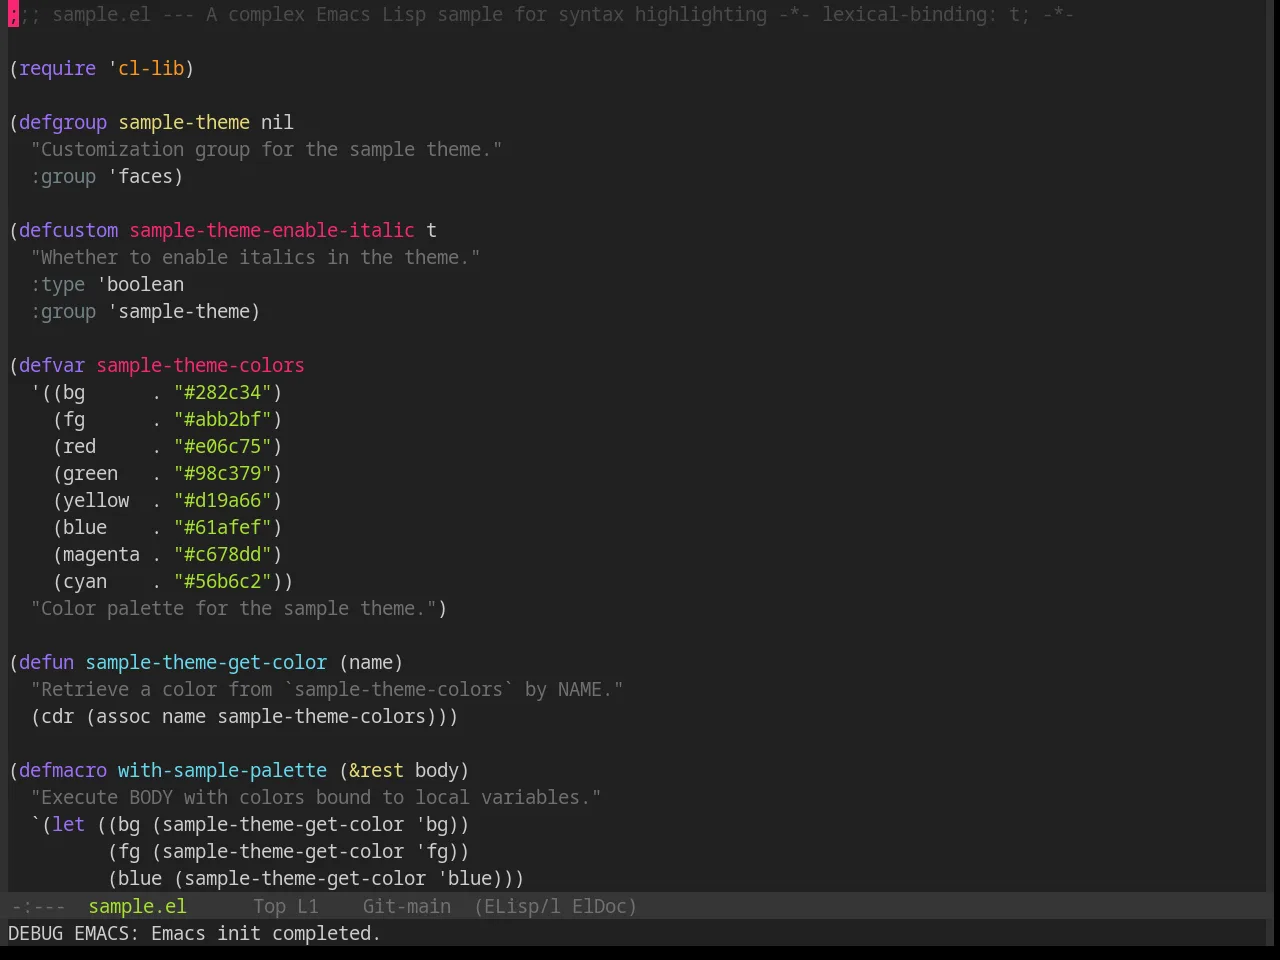The width and height of the screenshot is (1280, 960).
Task: Click the 'assoc' function call
Action: click(123, 716)
